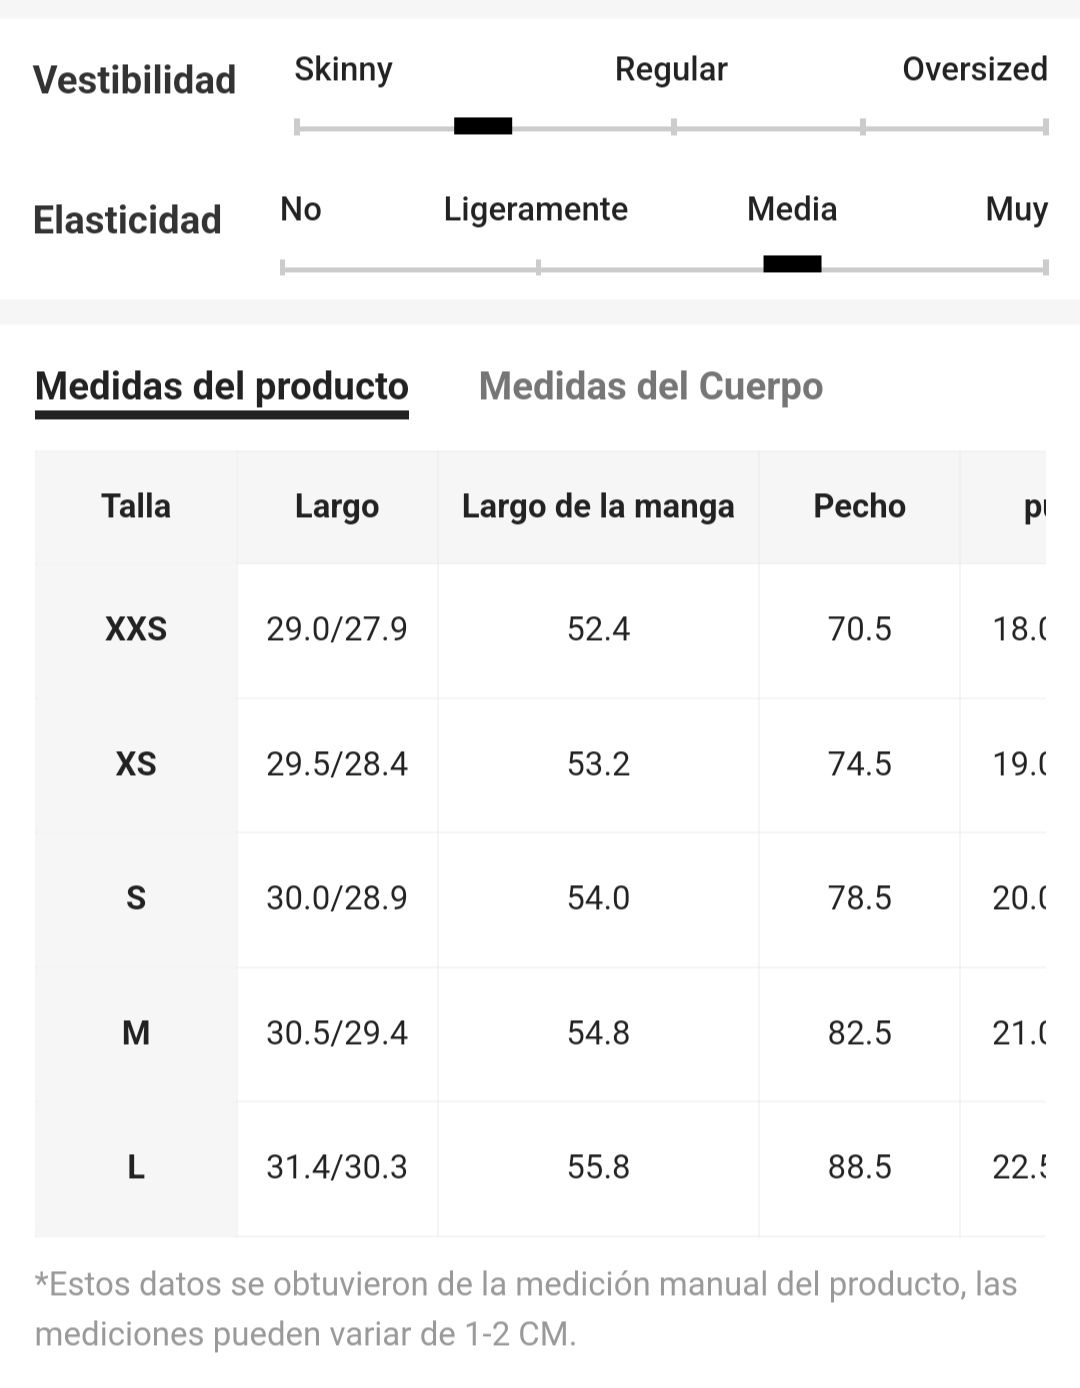Click the Talla column header

point(136,506)
